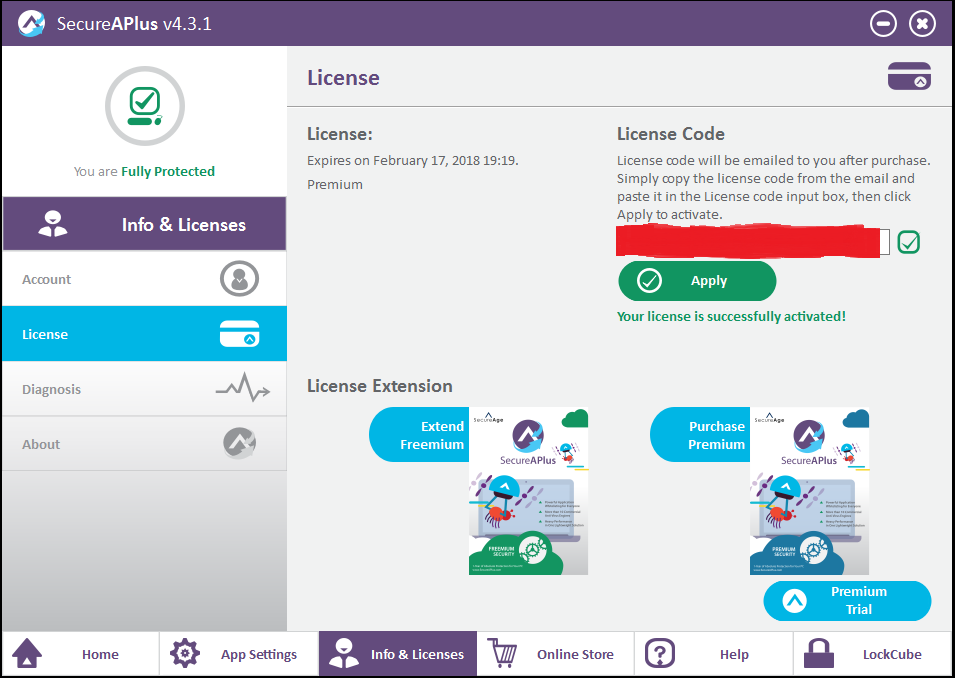Click the 'Your license is successfully activated!' message

pyautogui.click(x=731, y=316)
